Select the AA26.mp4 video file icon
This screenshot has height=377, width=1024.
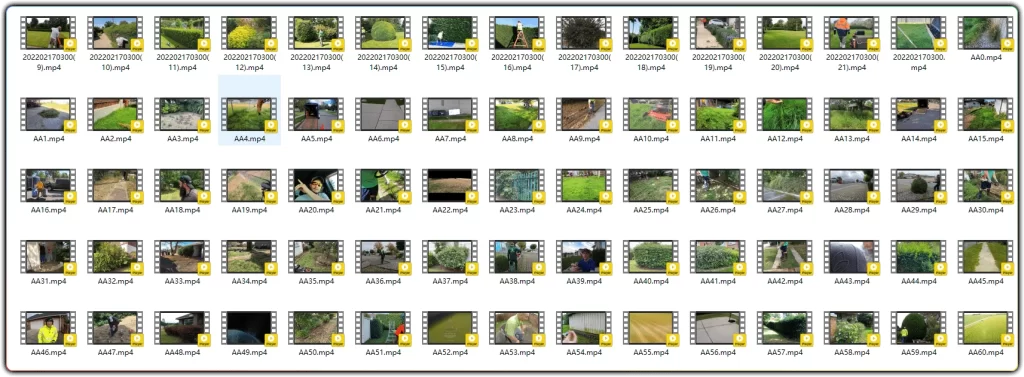pyautogui.click(x=718, y=186)
